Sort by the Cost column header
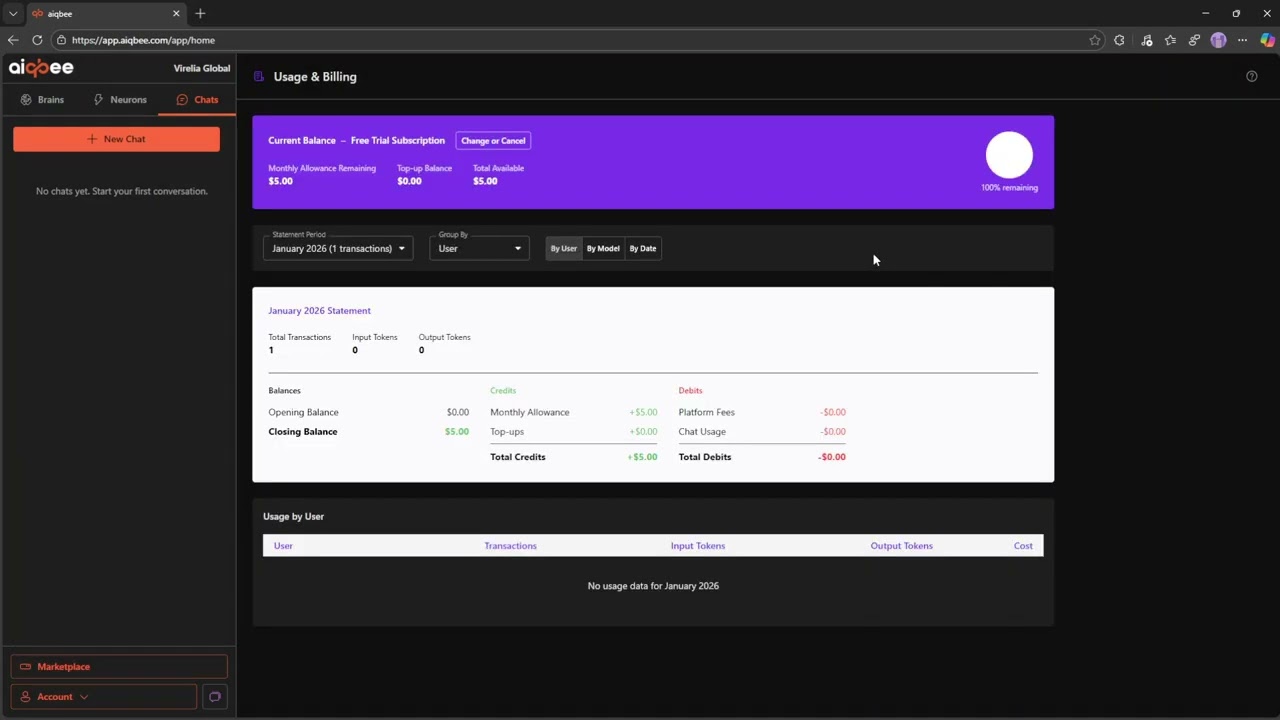 [x=1023, y=546]
